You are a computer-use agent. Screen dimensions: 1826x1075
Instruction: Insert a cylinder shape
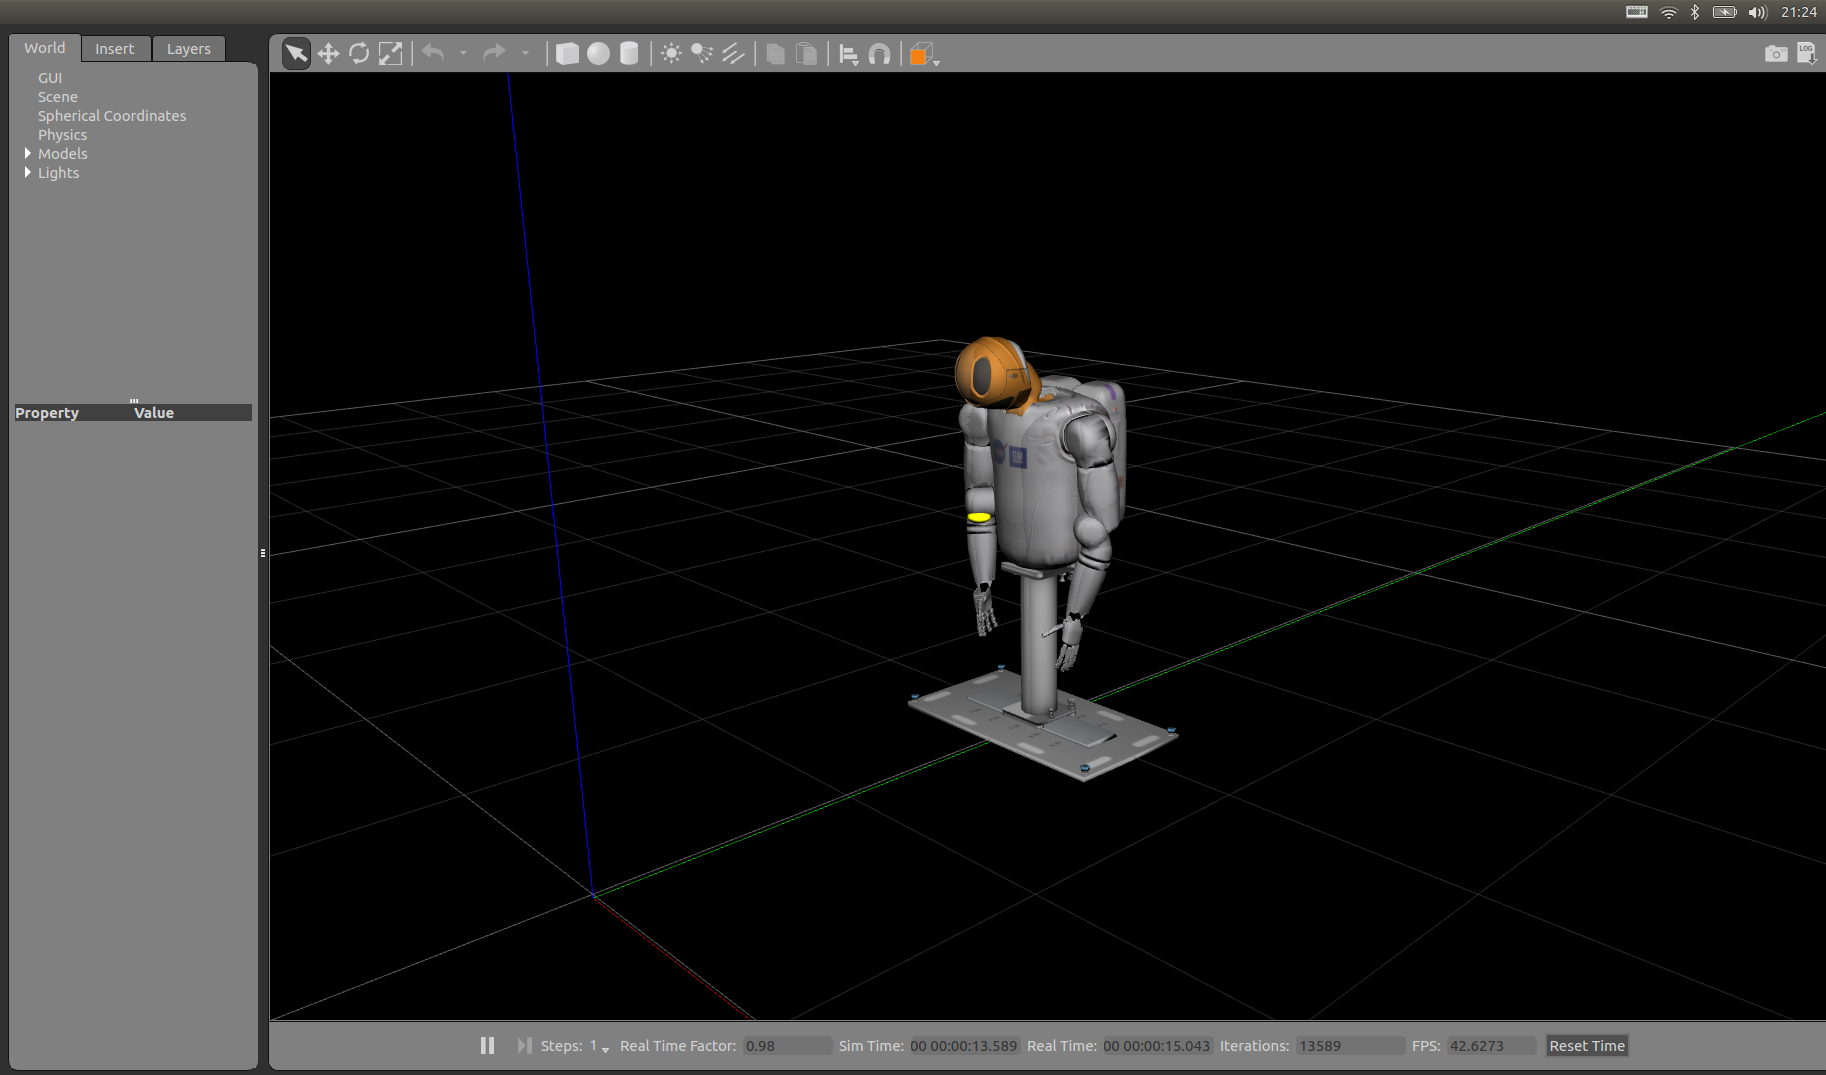point(629,53)
